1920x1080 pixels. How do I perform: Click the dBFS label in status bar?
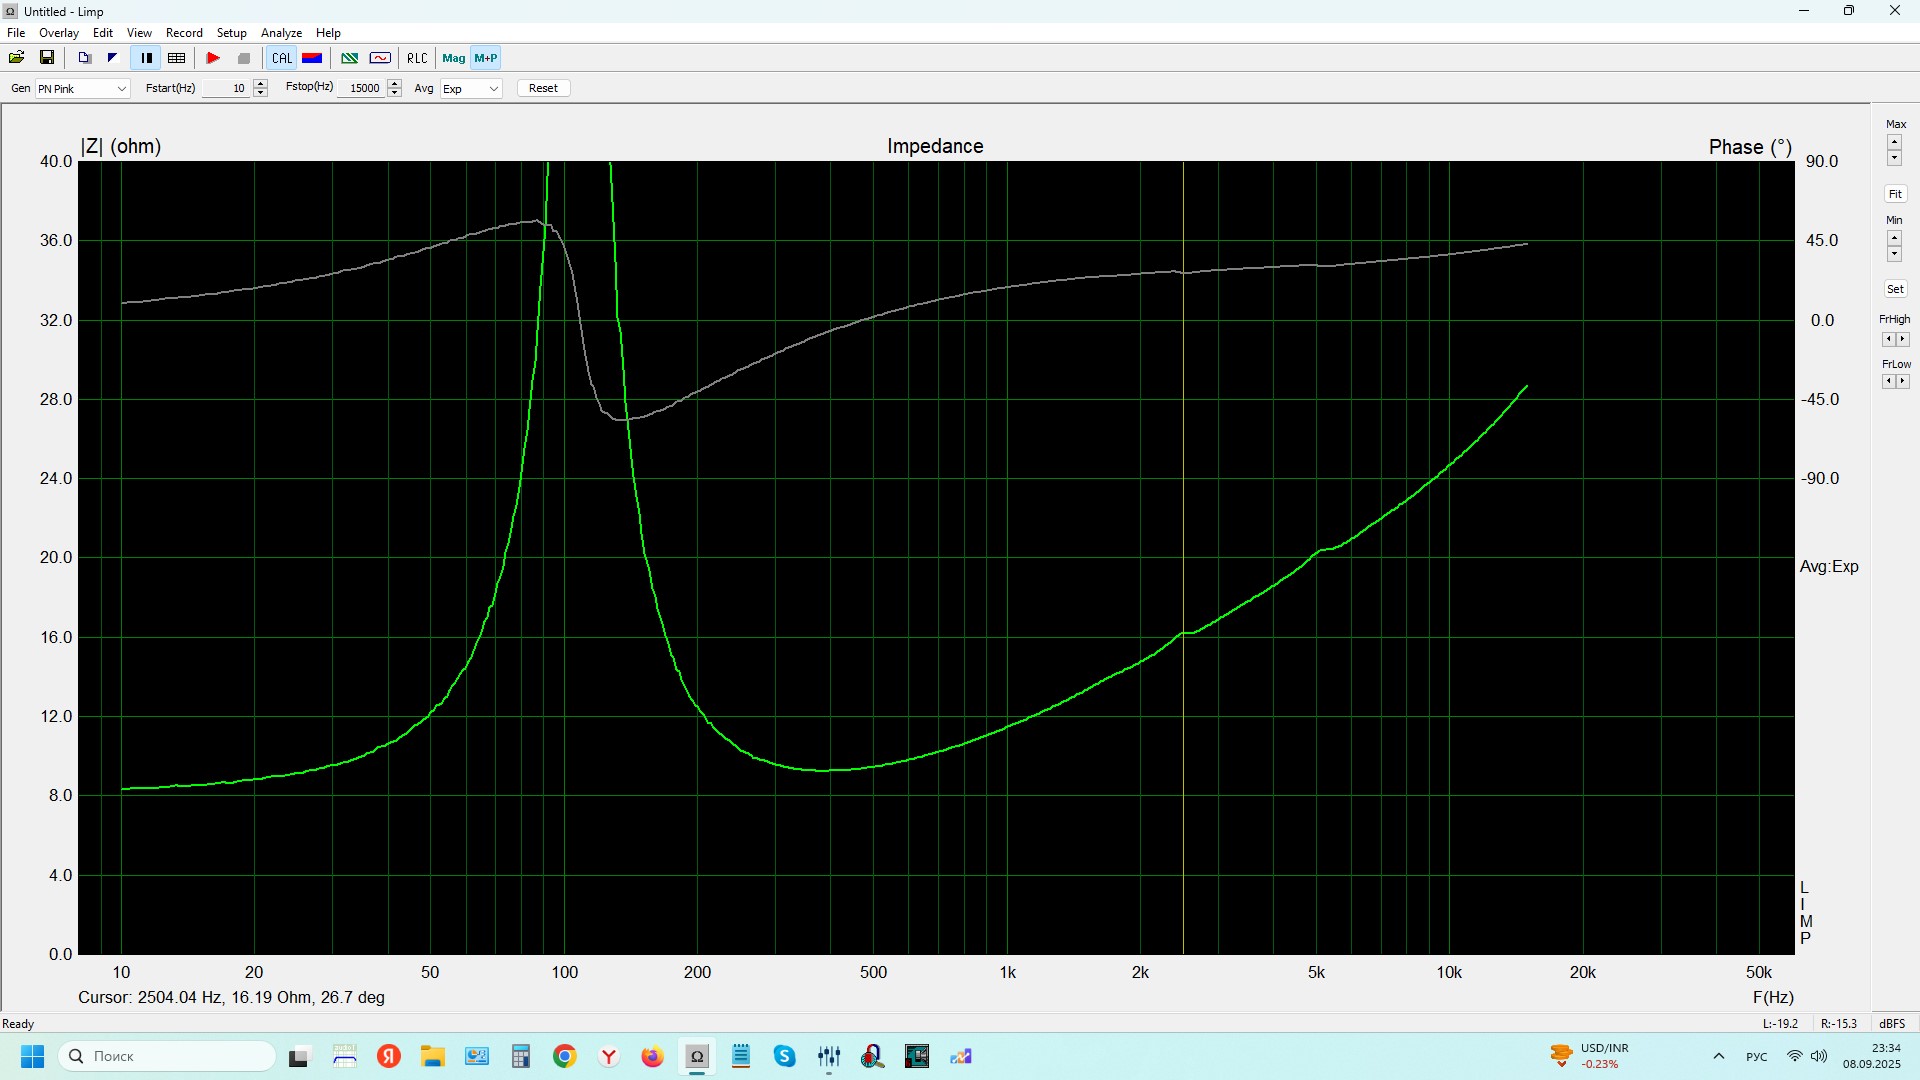pyautogui.click(x=1892, y=1024)
